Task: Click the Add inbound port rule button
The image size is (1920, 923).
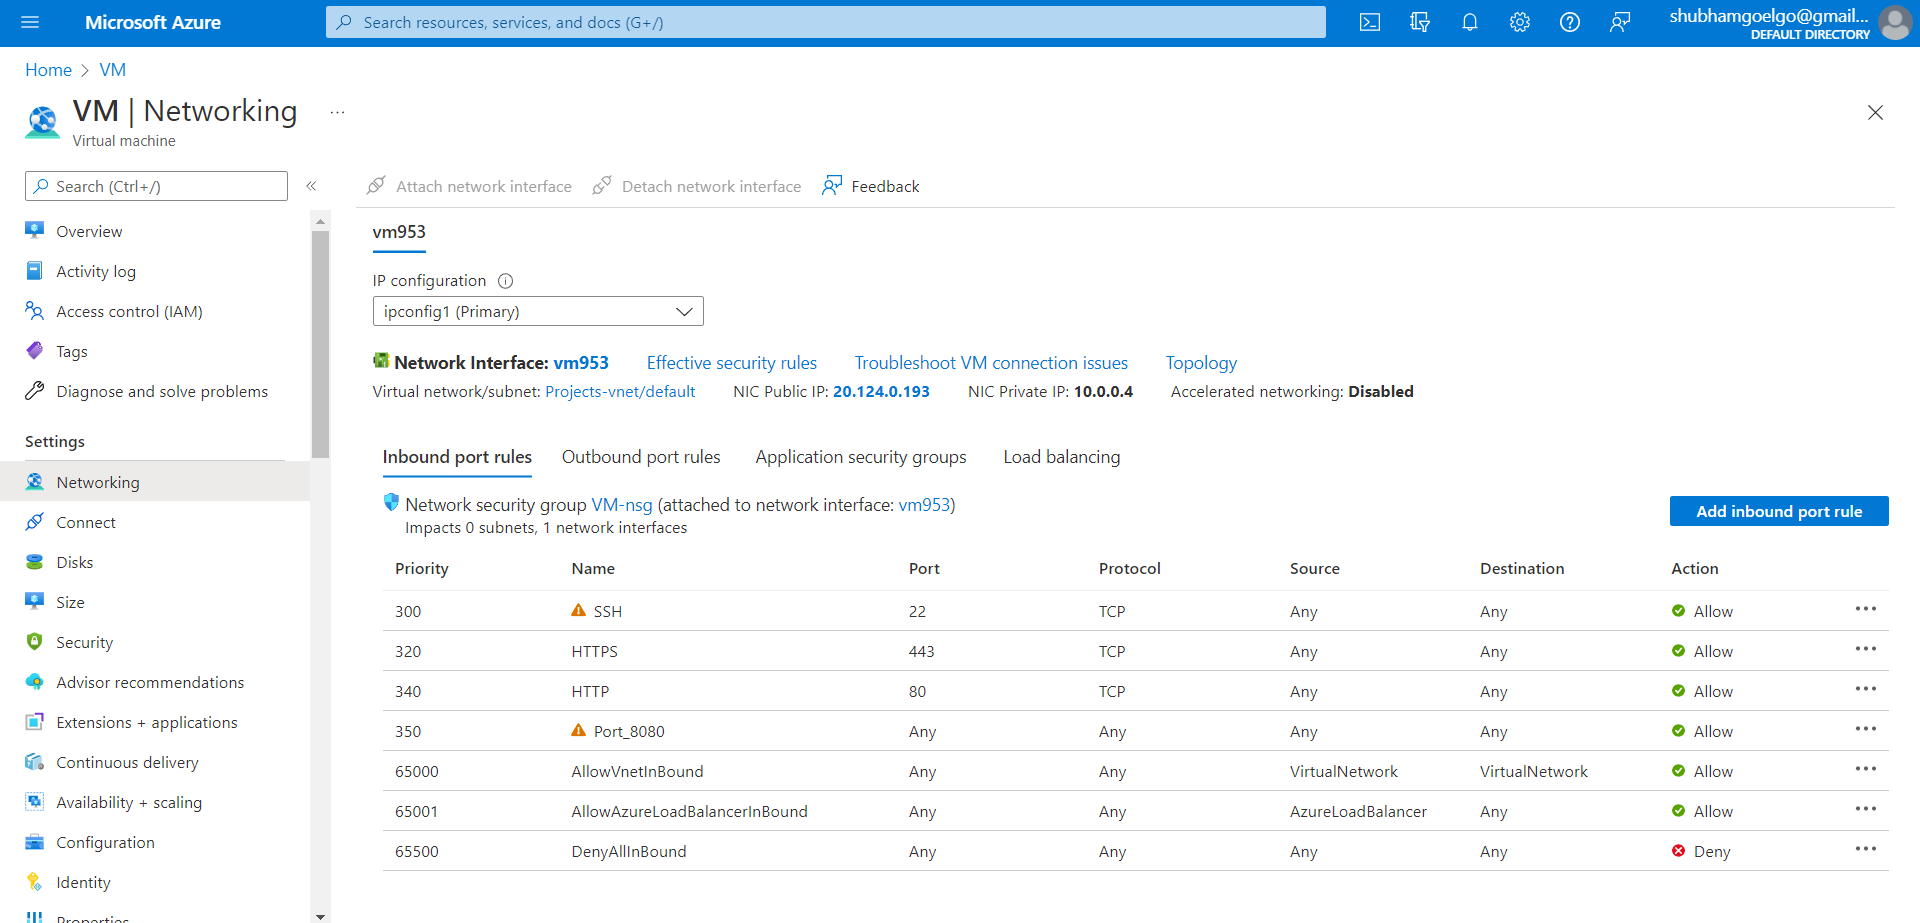Action: [1779, 511]
